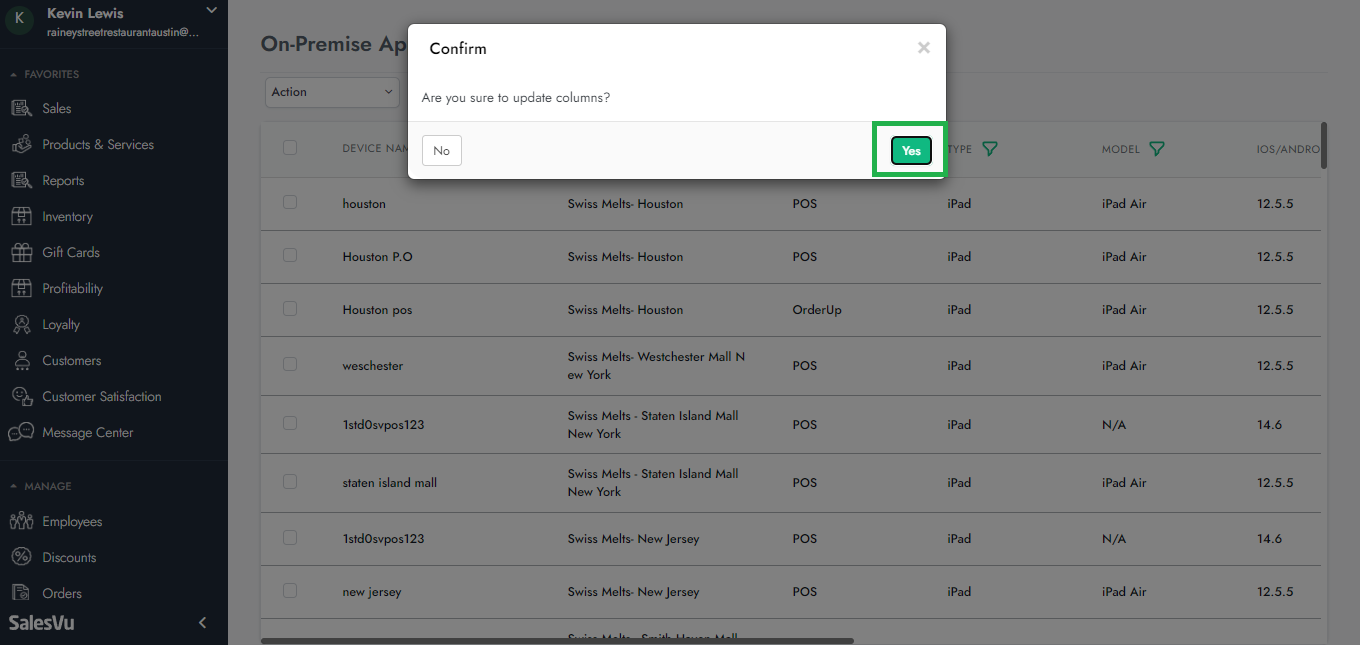Open Products & Services icon
The height and width of the screenshot is (645, 1360).
click(21, 144)
